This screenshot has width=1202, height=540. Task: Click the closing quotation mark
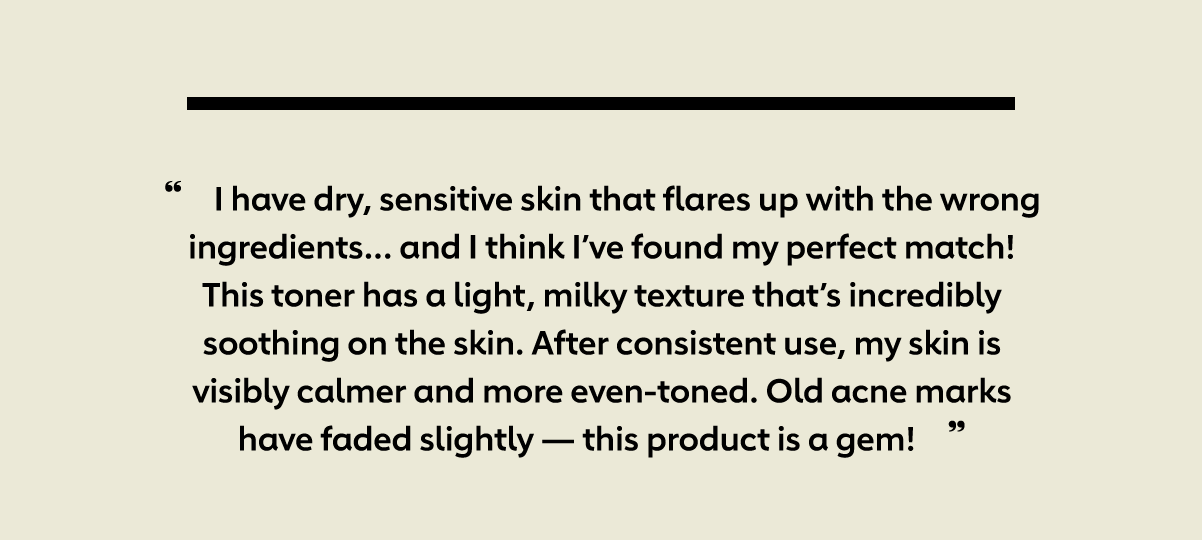[957, 430]
